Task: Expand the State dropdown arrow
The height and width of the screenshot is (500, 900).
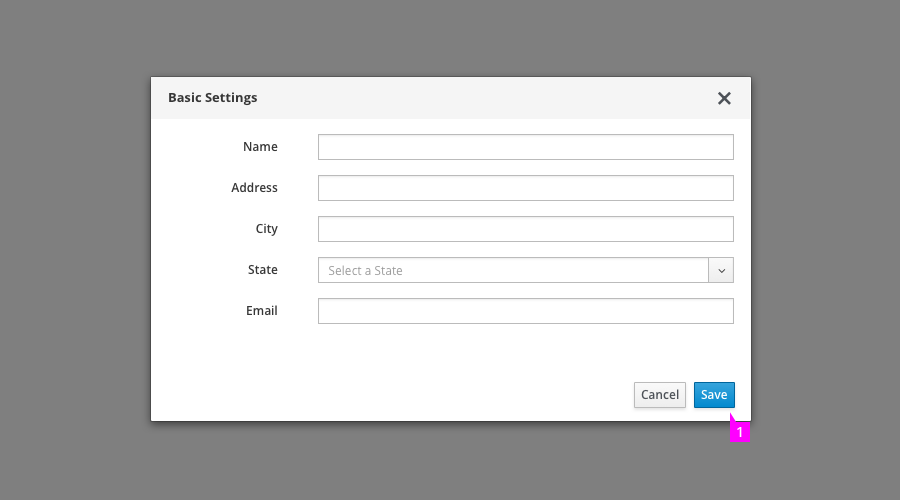Action: pos(721,270)
